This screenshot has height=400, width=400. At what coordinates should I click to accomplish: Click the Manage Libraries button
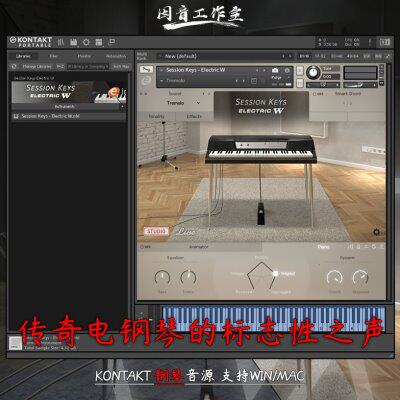pyautogui.click(x=37, y=66)
